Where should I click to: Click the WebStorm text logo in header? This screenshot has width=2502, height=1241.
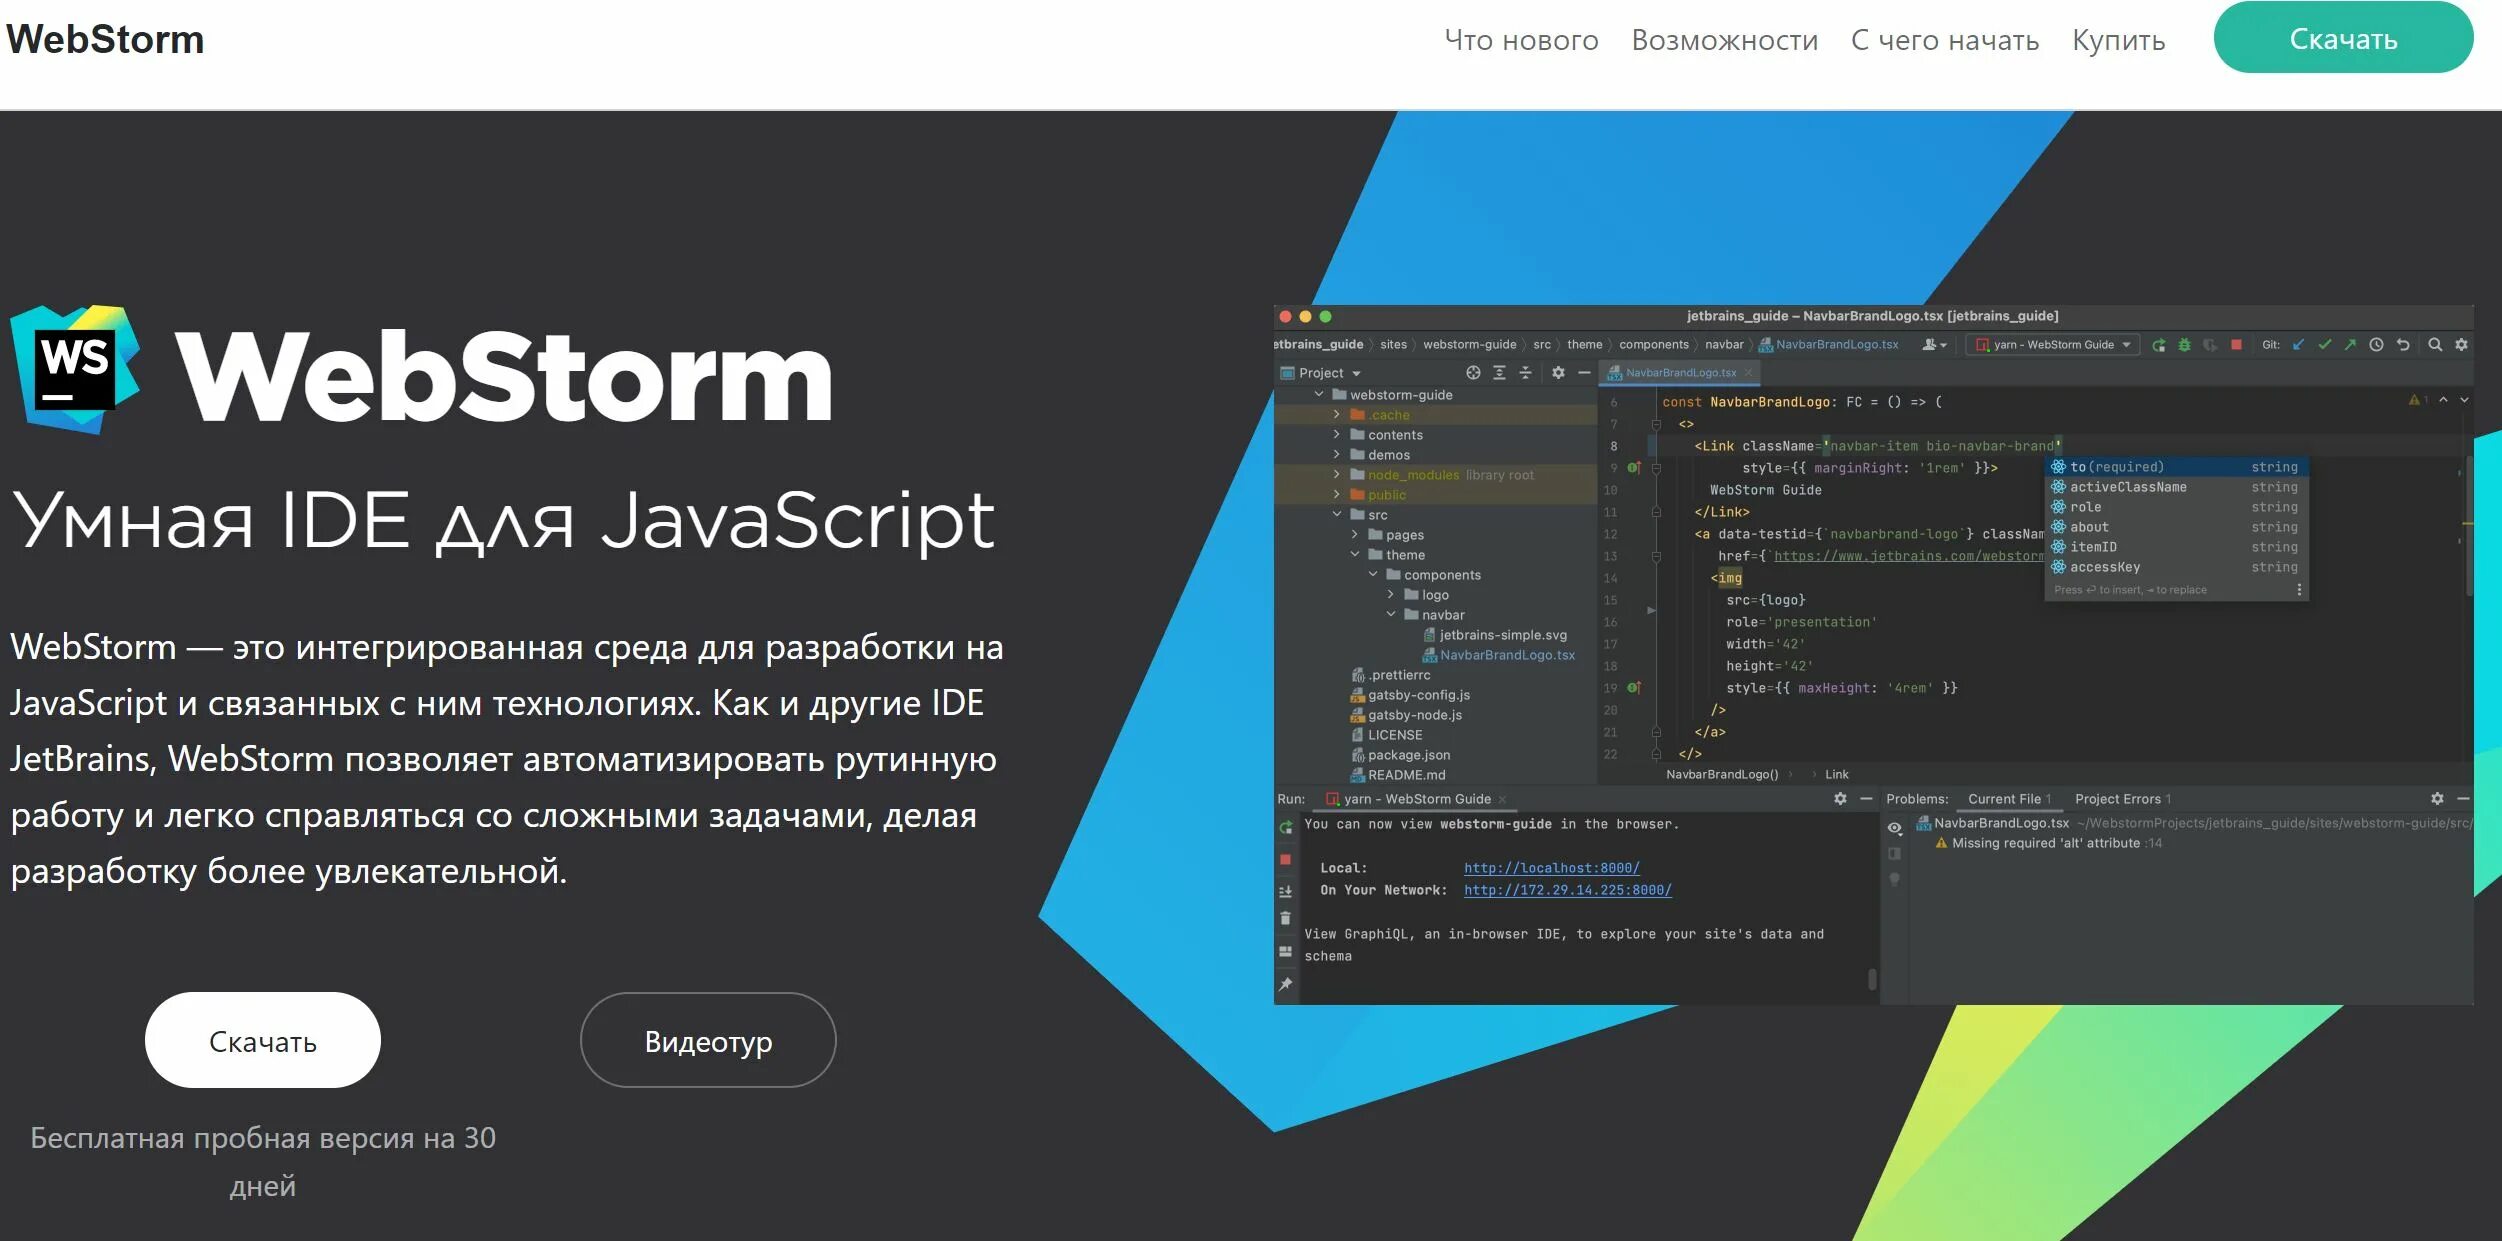tap(105, 39)
